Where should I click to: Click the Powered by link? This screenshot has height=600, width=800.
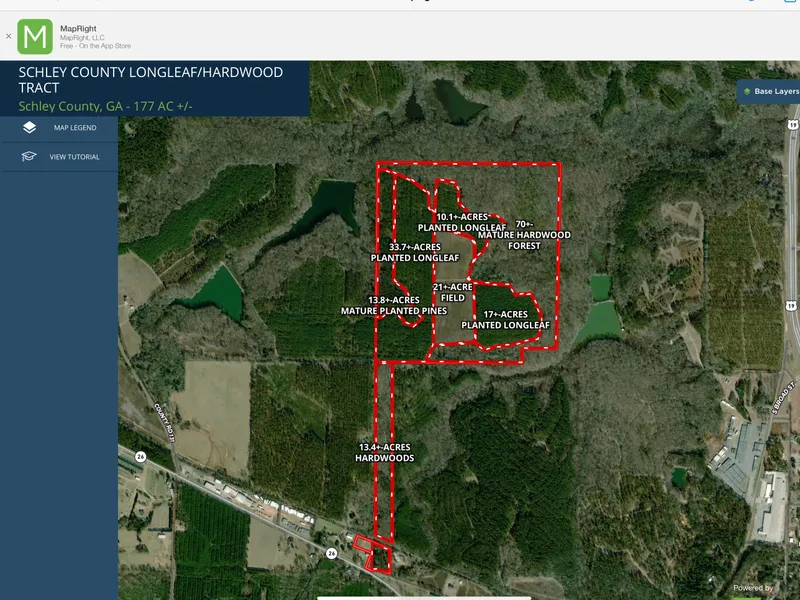coord(753,588)
